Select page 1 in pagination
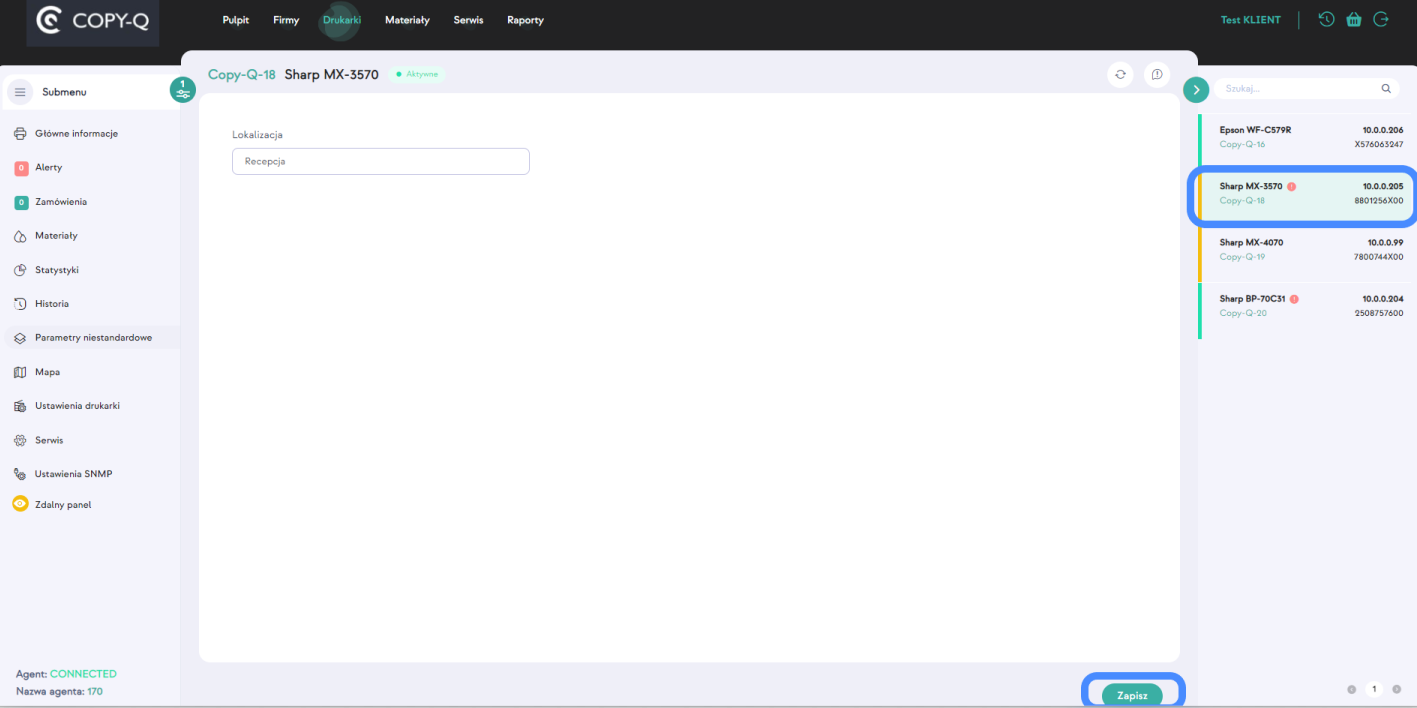Screen dimensions: 1417x708 (x=1374, y=689)
